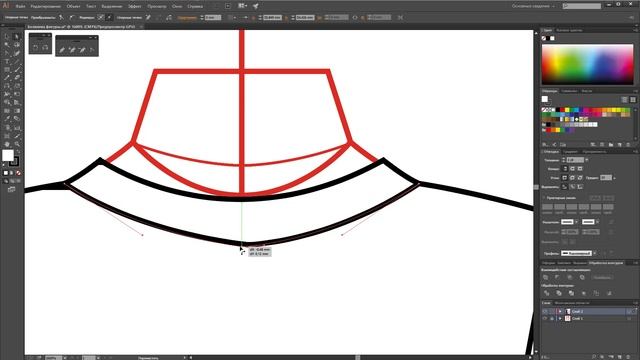Choose butt cap in Stroke panel
The width and height of the screenshot is (640, 360).
pyautogui.click(x=565, y=169)
